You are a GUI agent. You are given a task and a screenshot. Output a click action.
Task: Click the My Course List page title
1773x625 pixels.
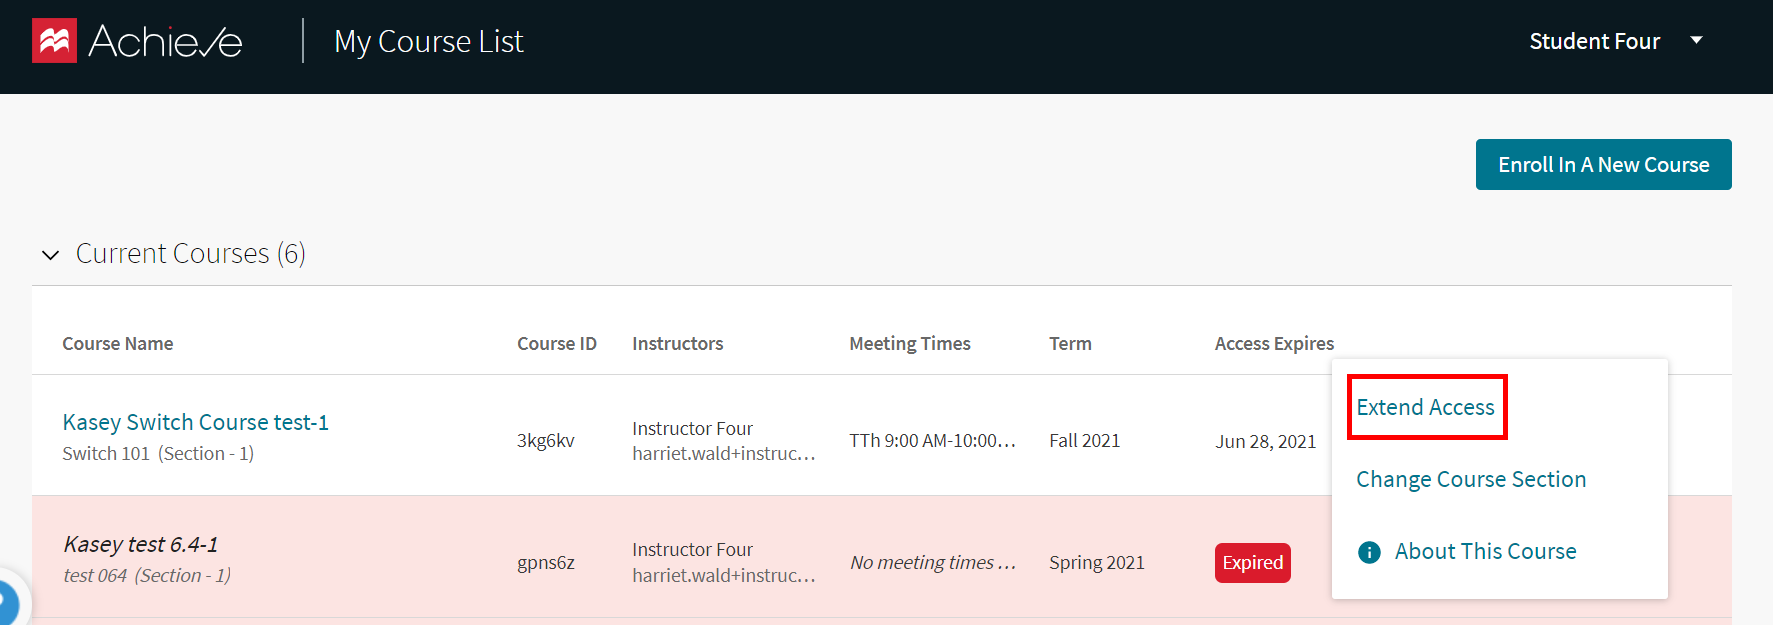pyautogui.click(x=428, y=41)
